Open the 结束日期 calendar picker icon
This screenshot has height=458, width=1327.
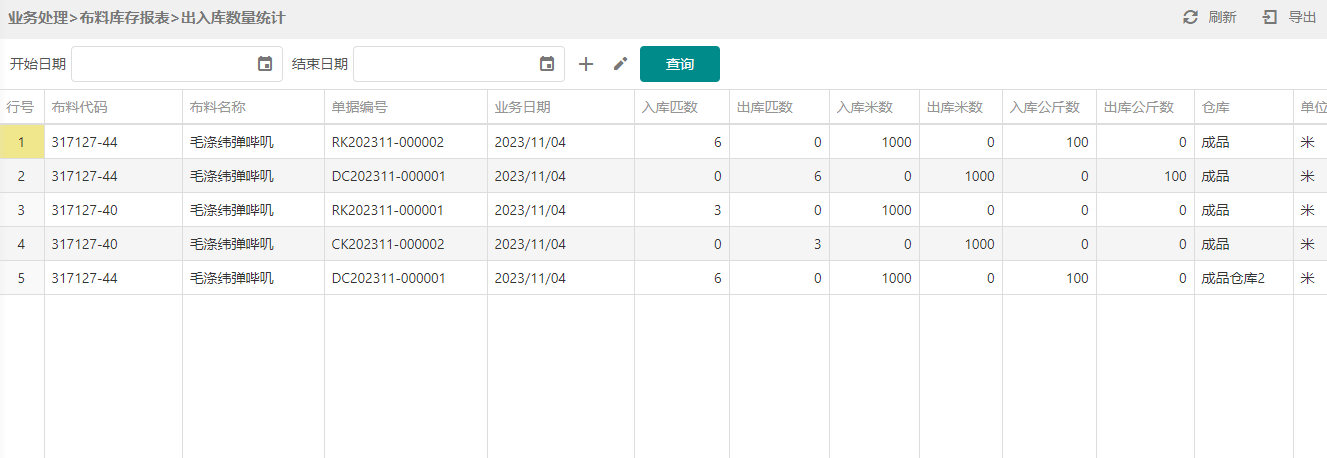click(547, 64)
